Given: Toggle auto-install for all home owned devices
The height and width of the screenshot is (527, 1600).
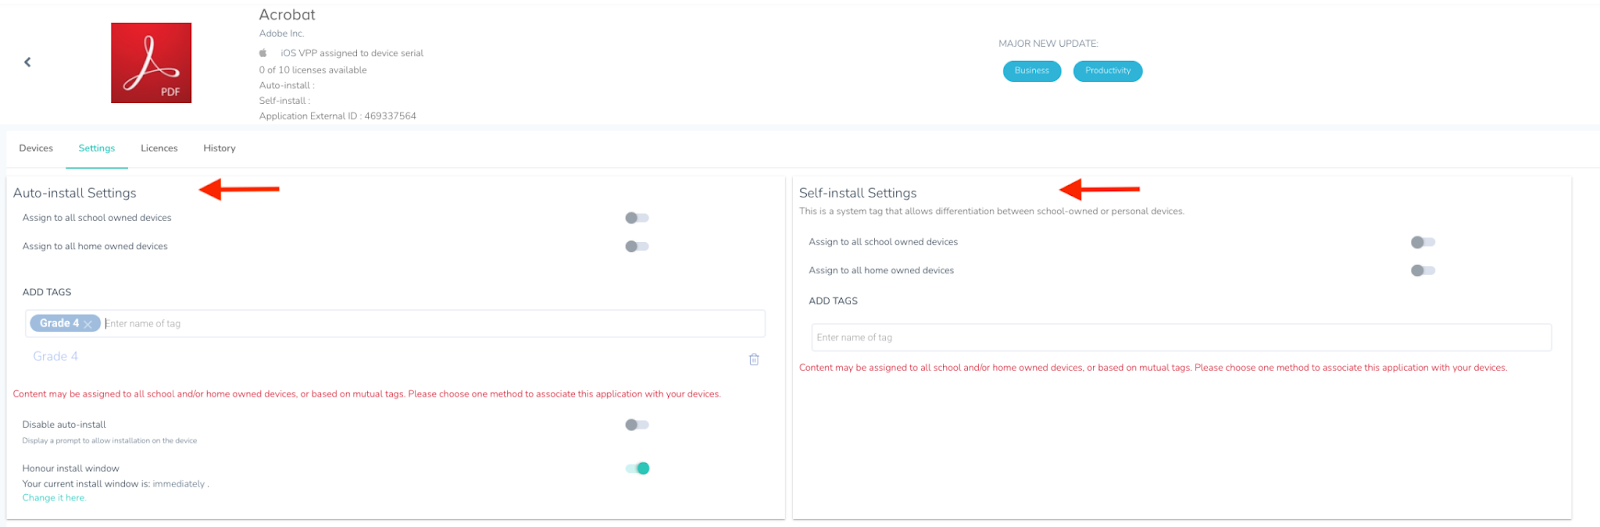Looking at the screenshot, I should pyautogui.click(x=637, y=246).
